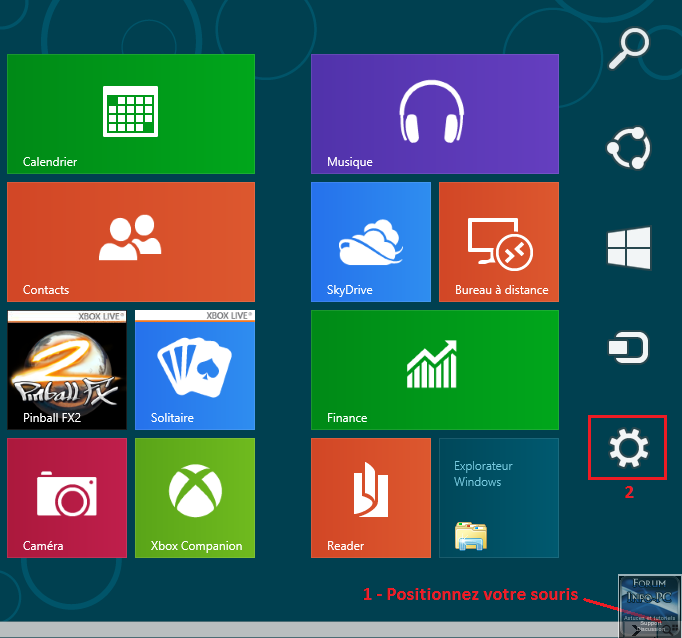The height and width of the screenshot is (638, 682).
Task: Launch the SkyDrive cloud tile
Action: tap(370, 242)
